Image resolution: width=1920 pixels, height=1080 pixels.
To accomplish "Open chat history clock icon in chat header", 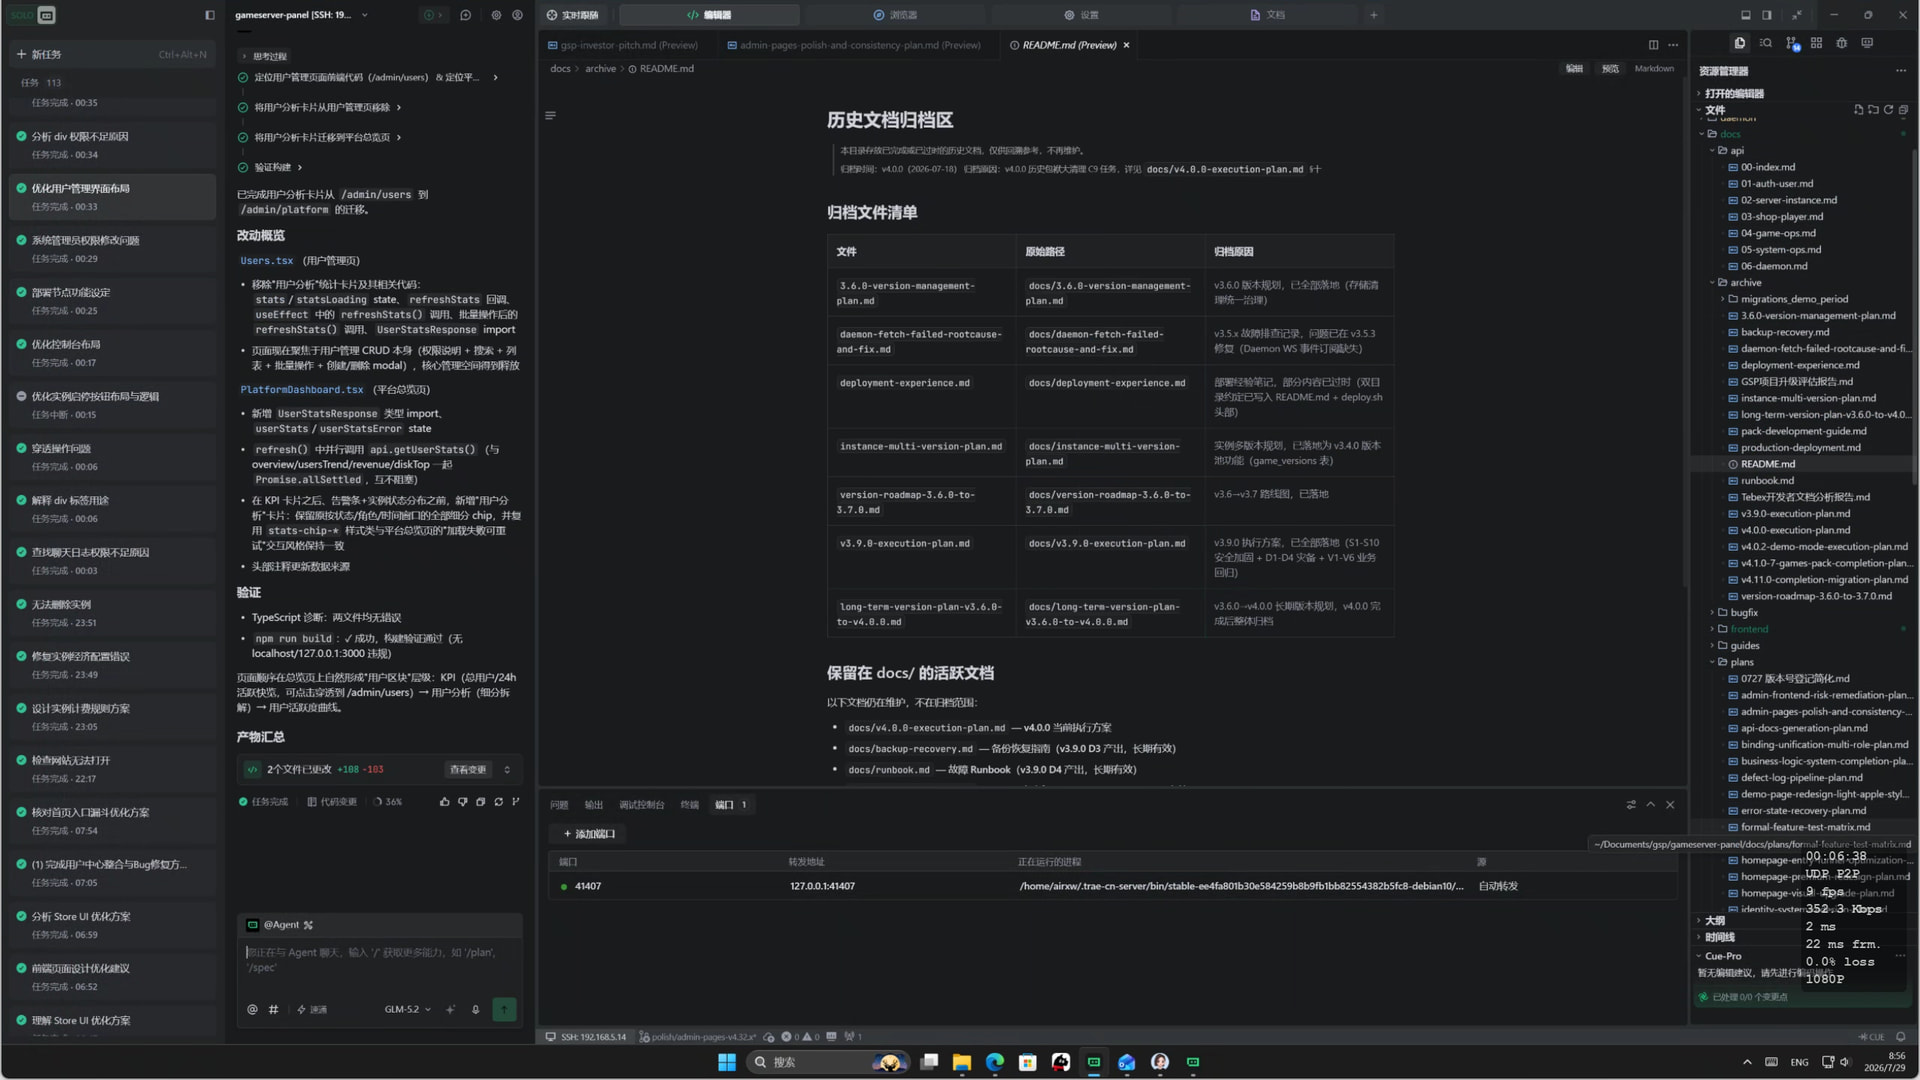I will click(x=465, y=15).
